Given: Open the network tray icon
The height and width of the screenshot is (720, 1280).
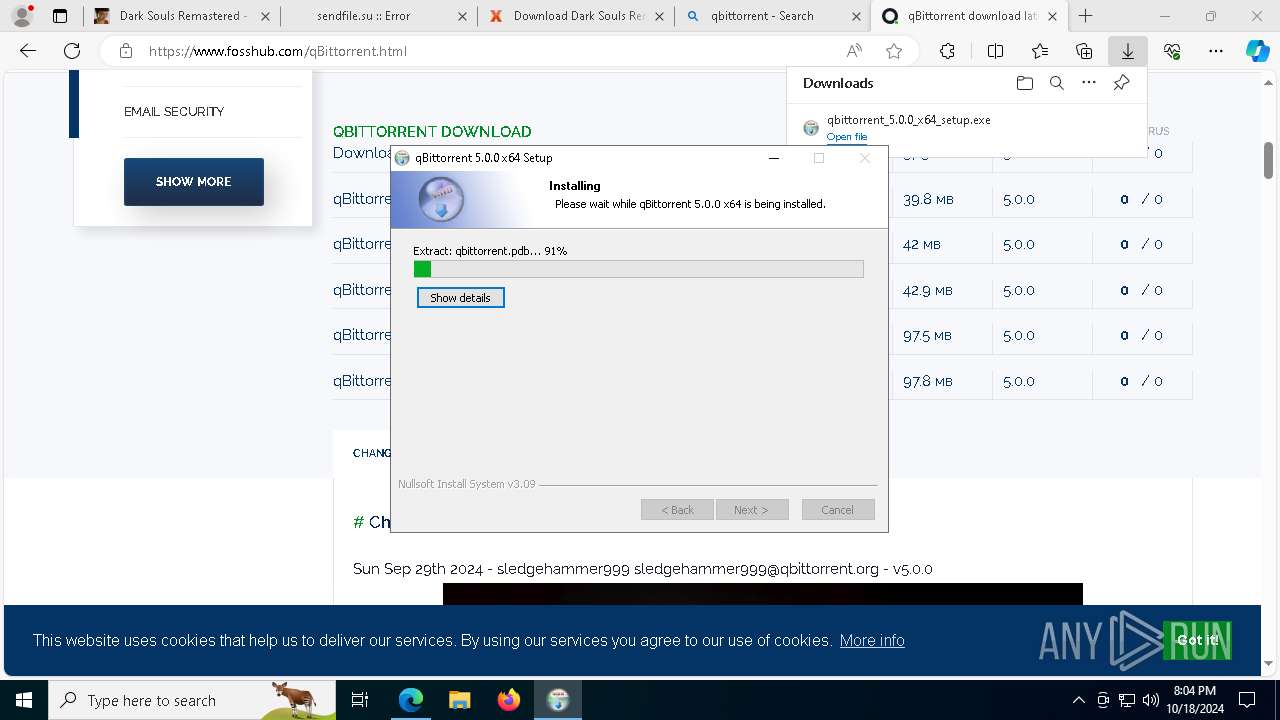Looking at the screenshot, I should [1127, 700].
